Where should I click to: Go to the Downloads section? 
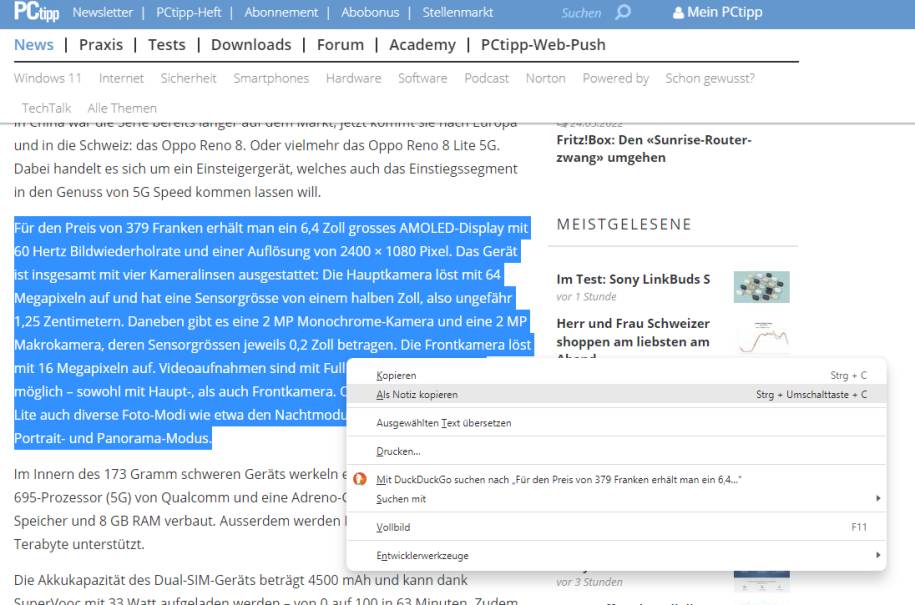(251, 45)
